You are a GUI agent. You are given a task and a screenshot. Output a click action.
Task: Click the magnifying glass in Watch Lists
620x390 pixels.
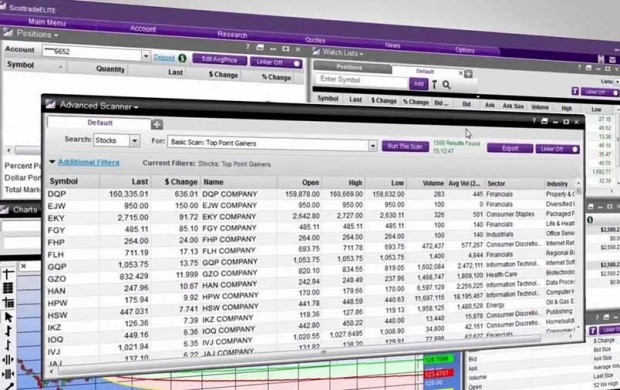(x=446, y=85)
